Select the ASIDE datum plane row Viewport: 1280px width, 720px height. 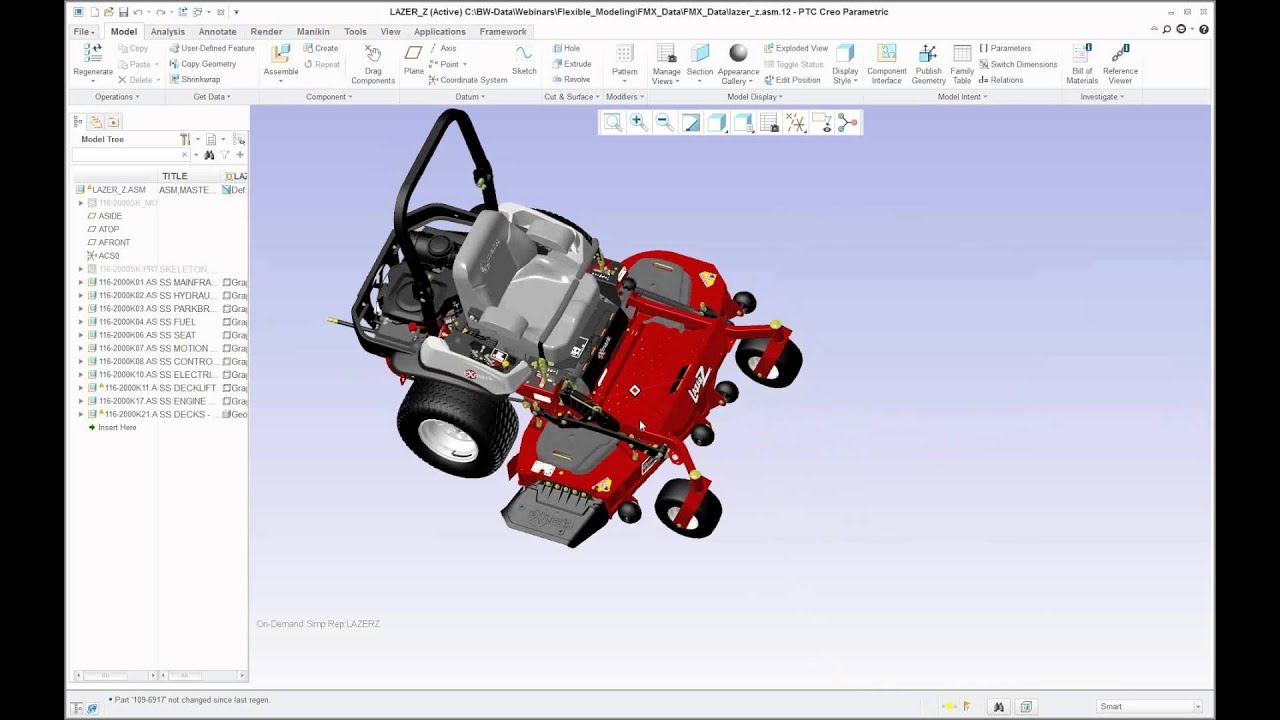tap(105, 216)
